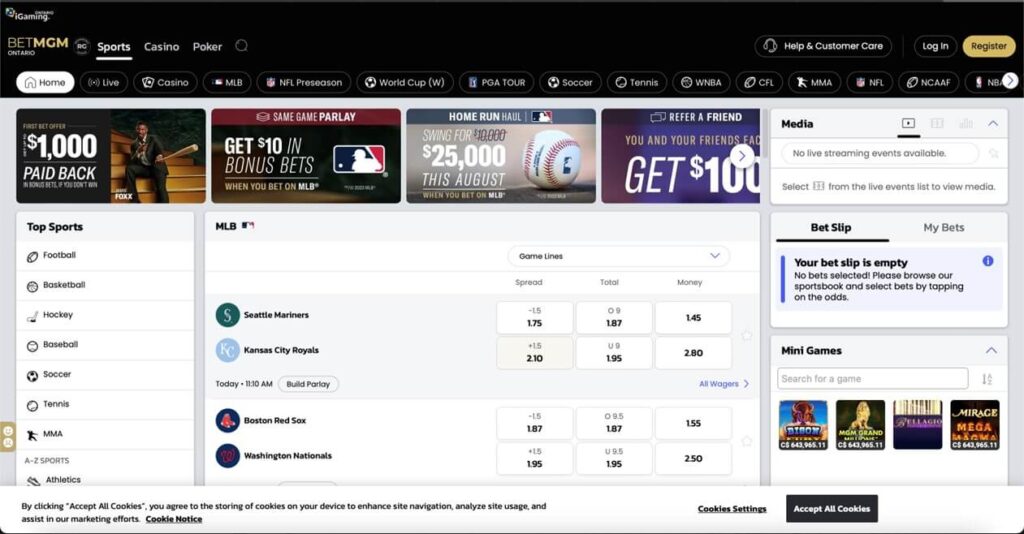Open the PGA TOUR pill
The width and height of the screenshot is (1024, 534).
click(x=496, y=82)
